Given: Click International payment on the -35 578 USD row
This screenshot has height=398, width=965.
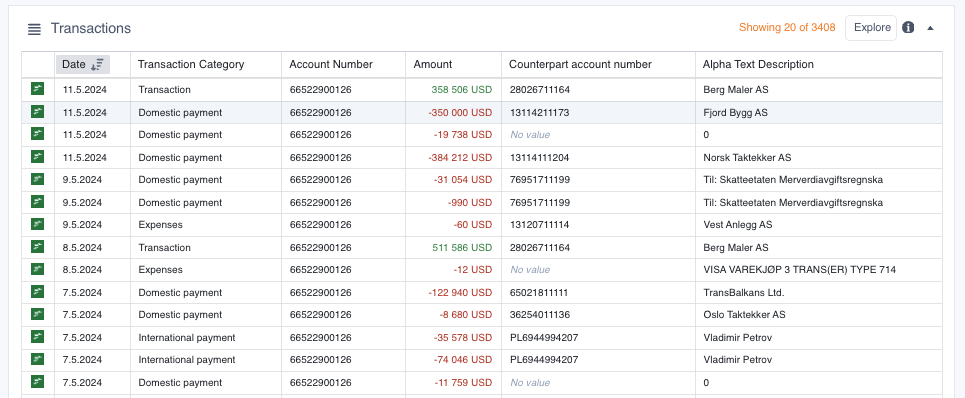Looking at the screenshot, I should click(186, 337).
